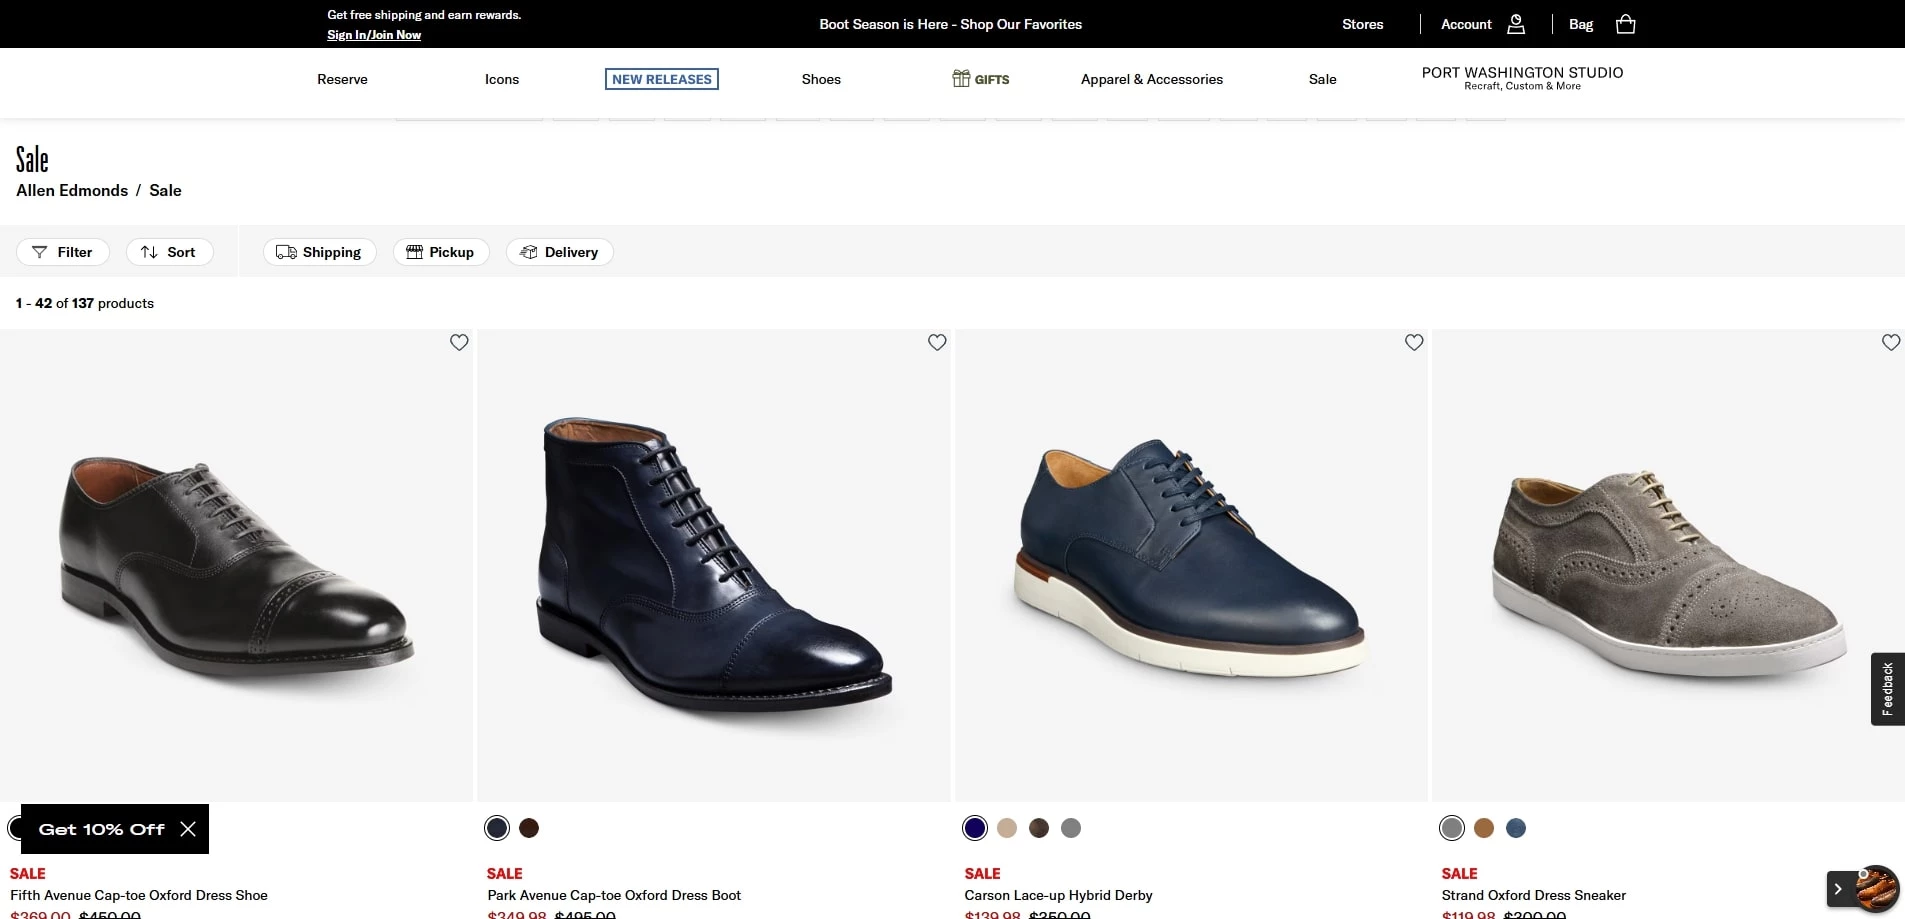Expand the Shoes navigation menu
1905x919 pixels.
click(x=821, y=79)
